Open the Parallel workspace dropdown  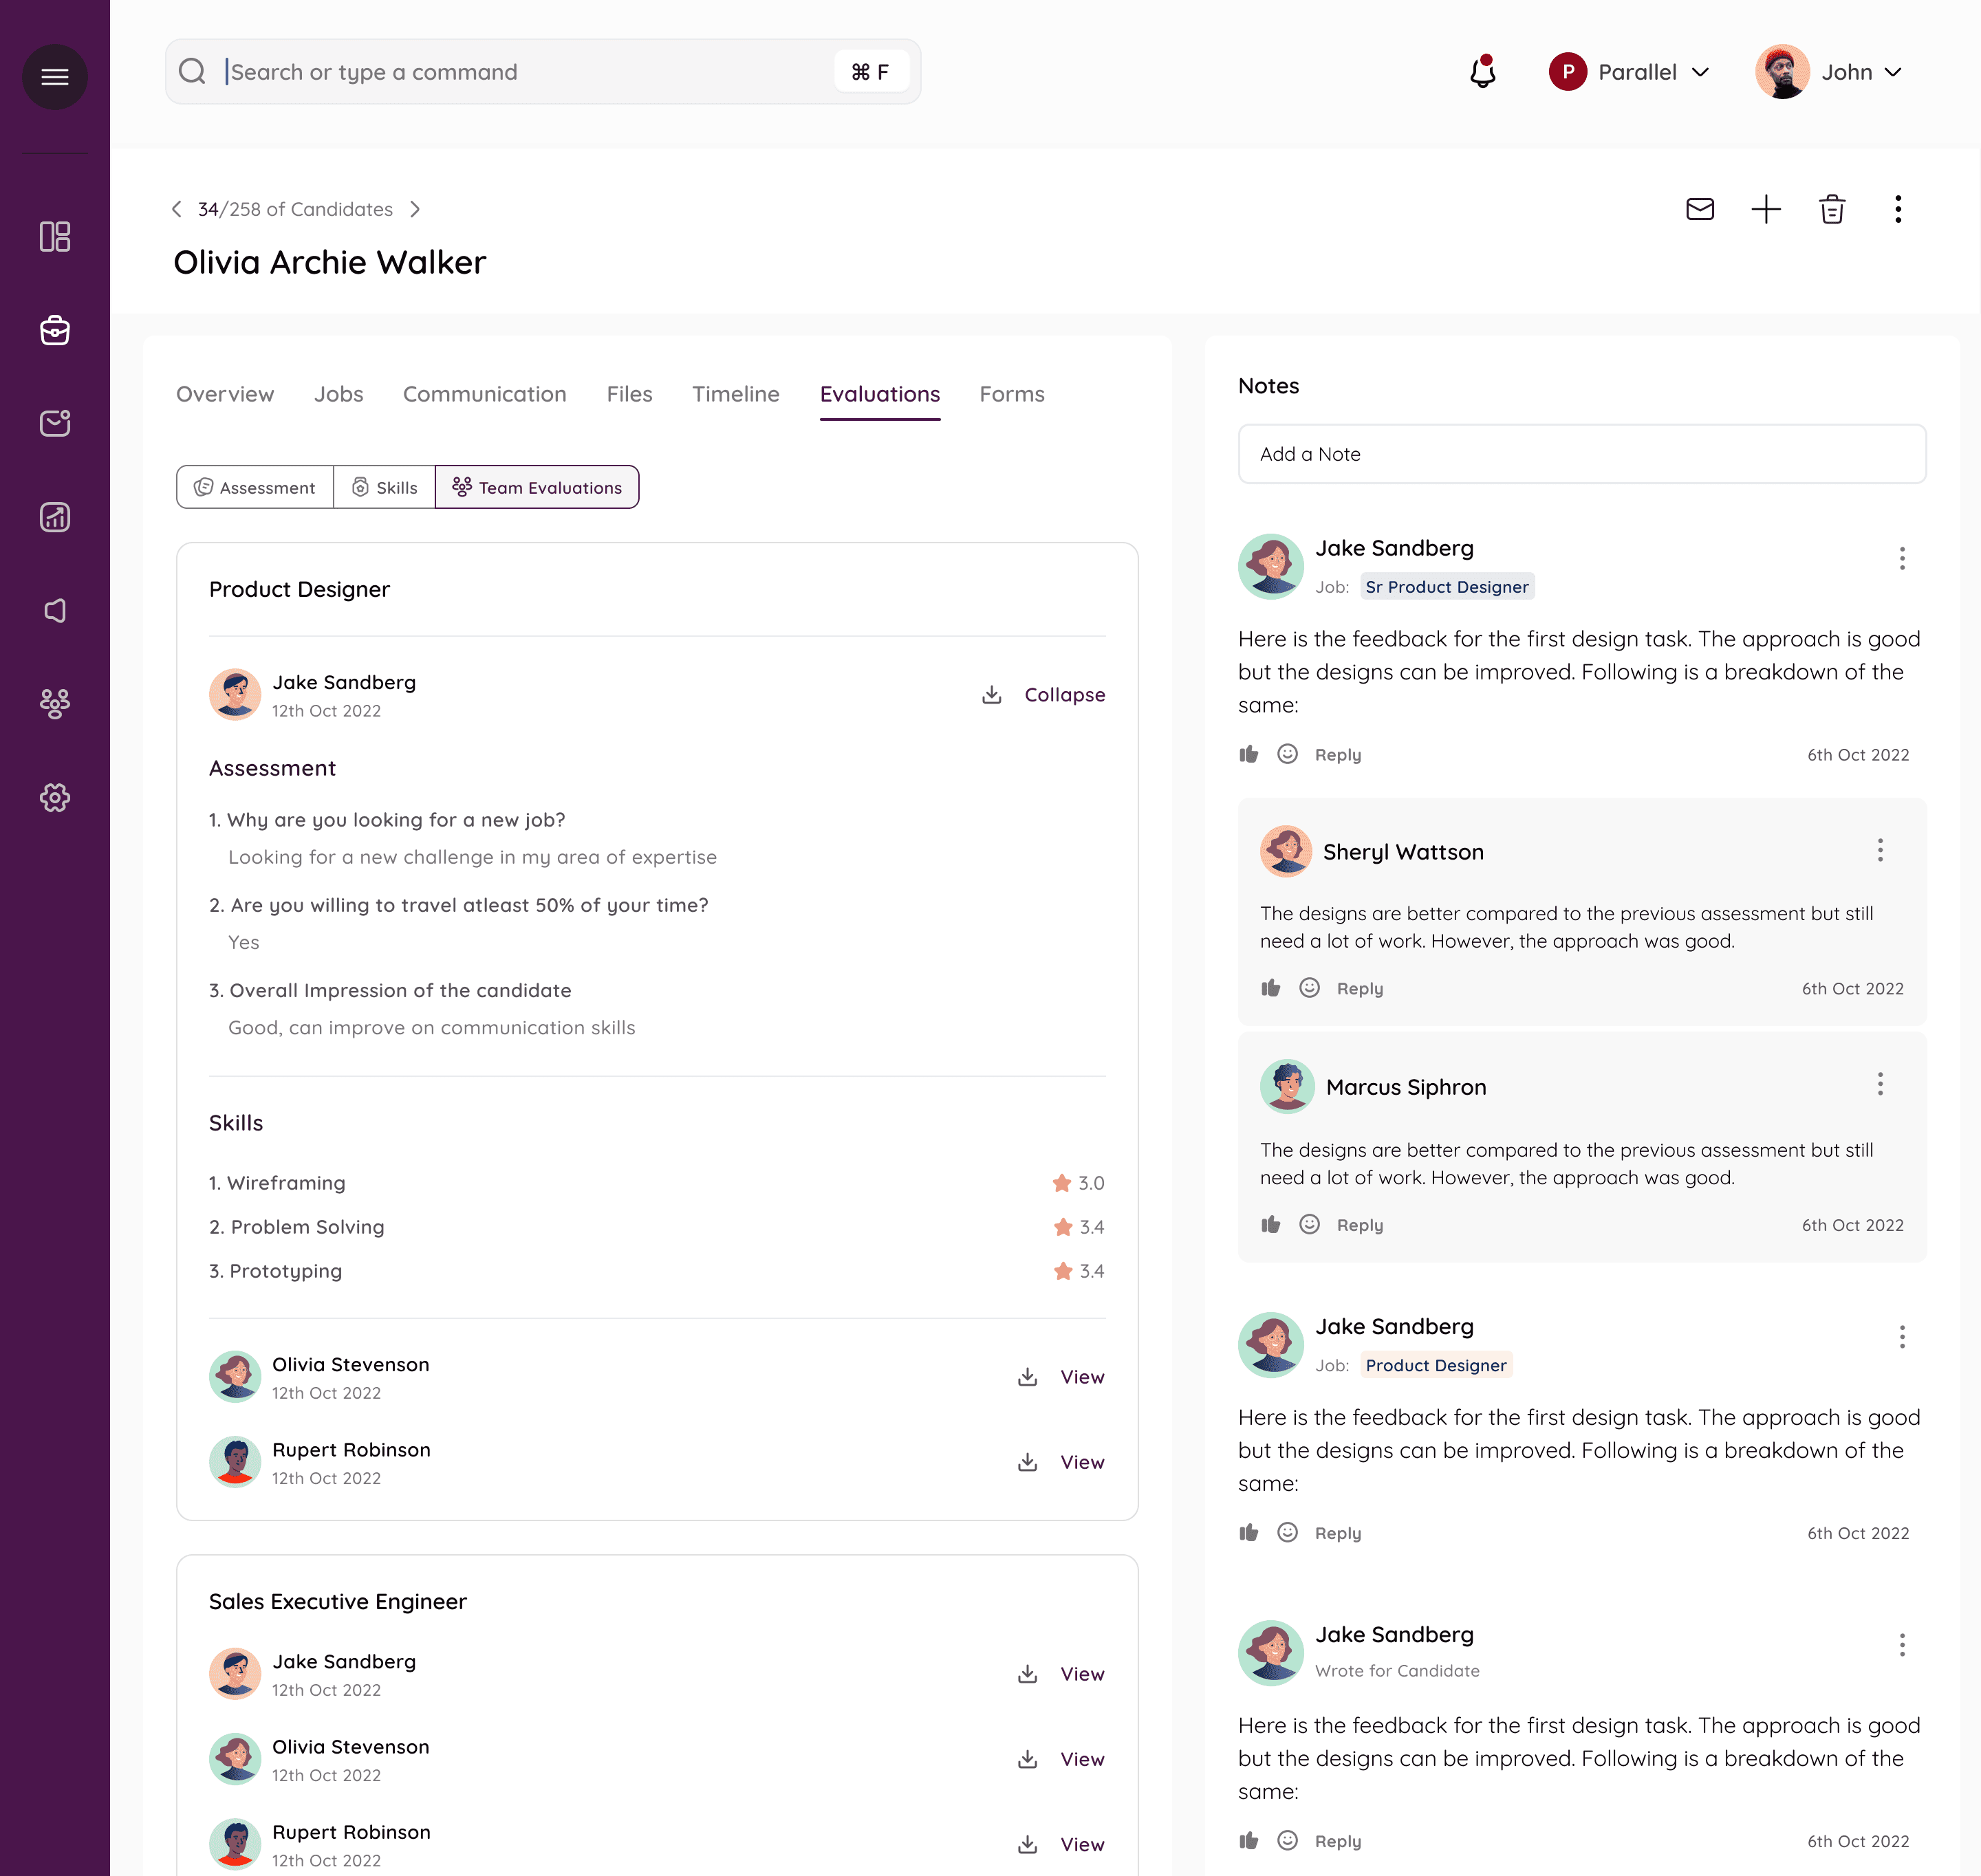1629,72
